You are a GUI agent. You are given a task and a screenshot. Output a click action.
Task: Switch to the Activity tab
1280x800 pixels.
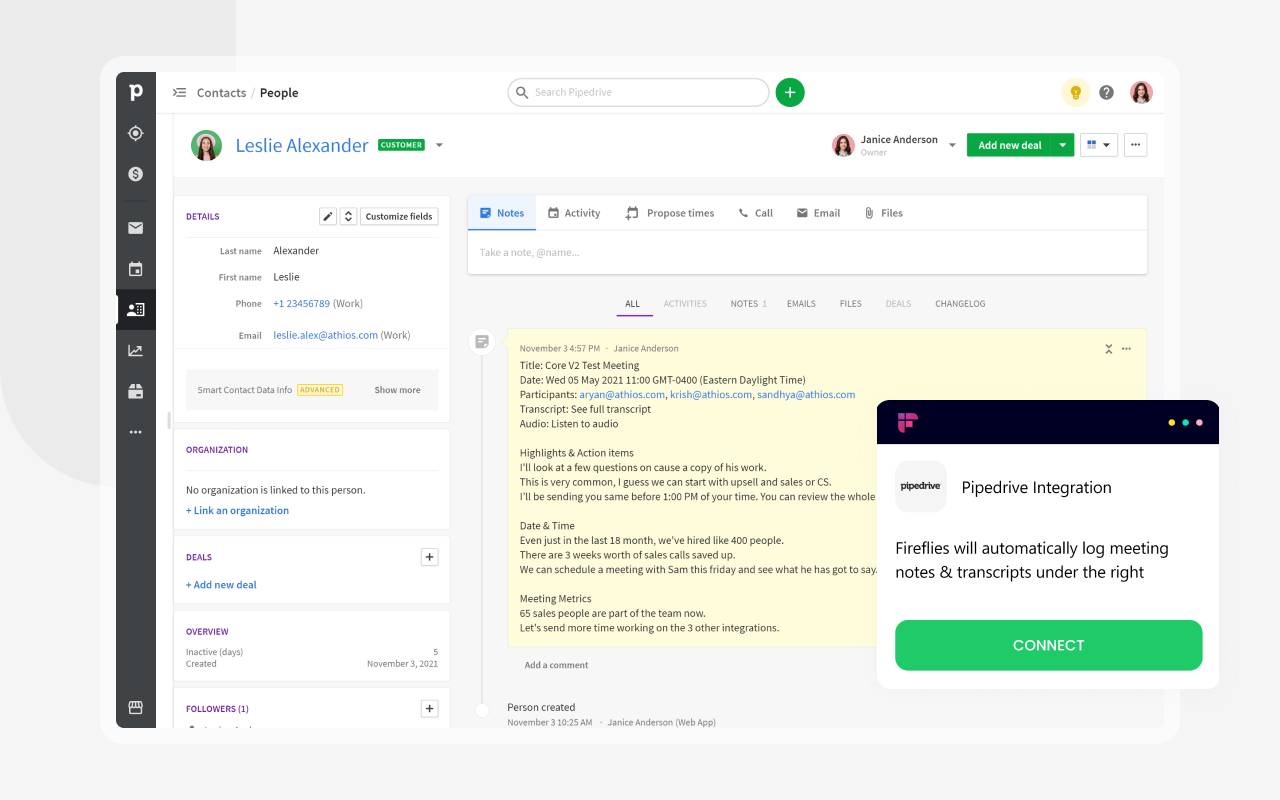pos(574,213)
